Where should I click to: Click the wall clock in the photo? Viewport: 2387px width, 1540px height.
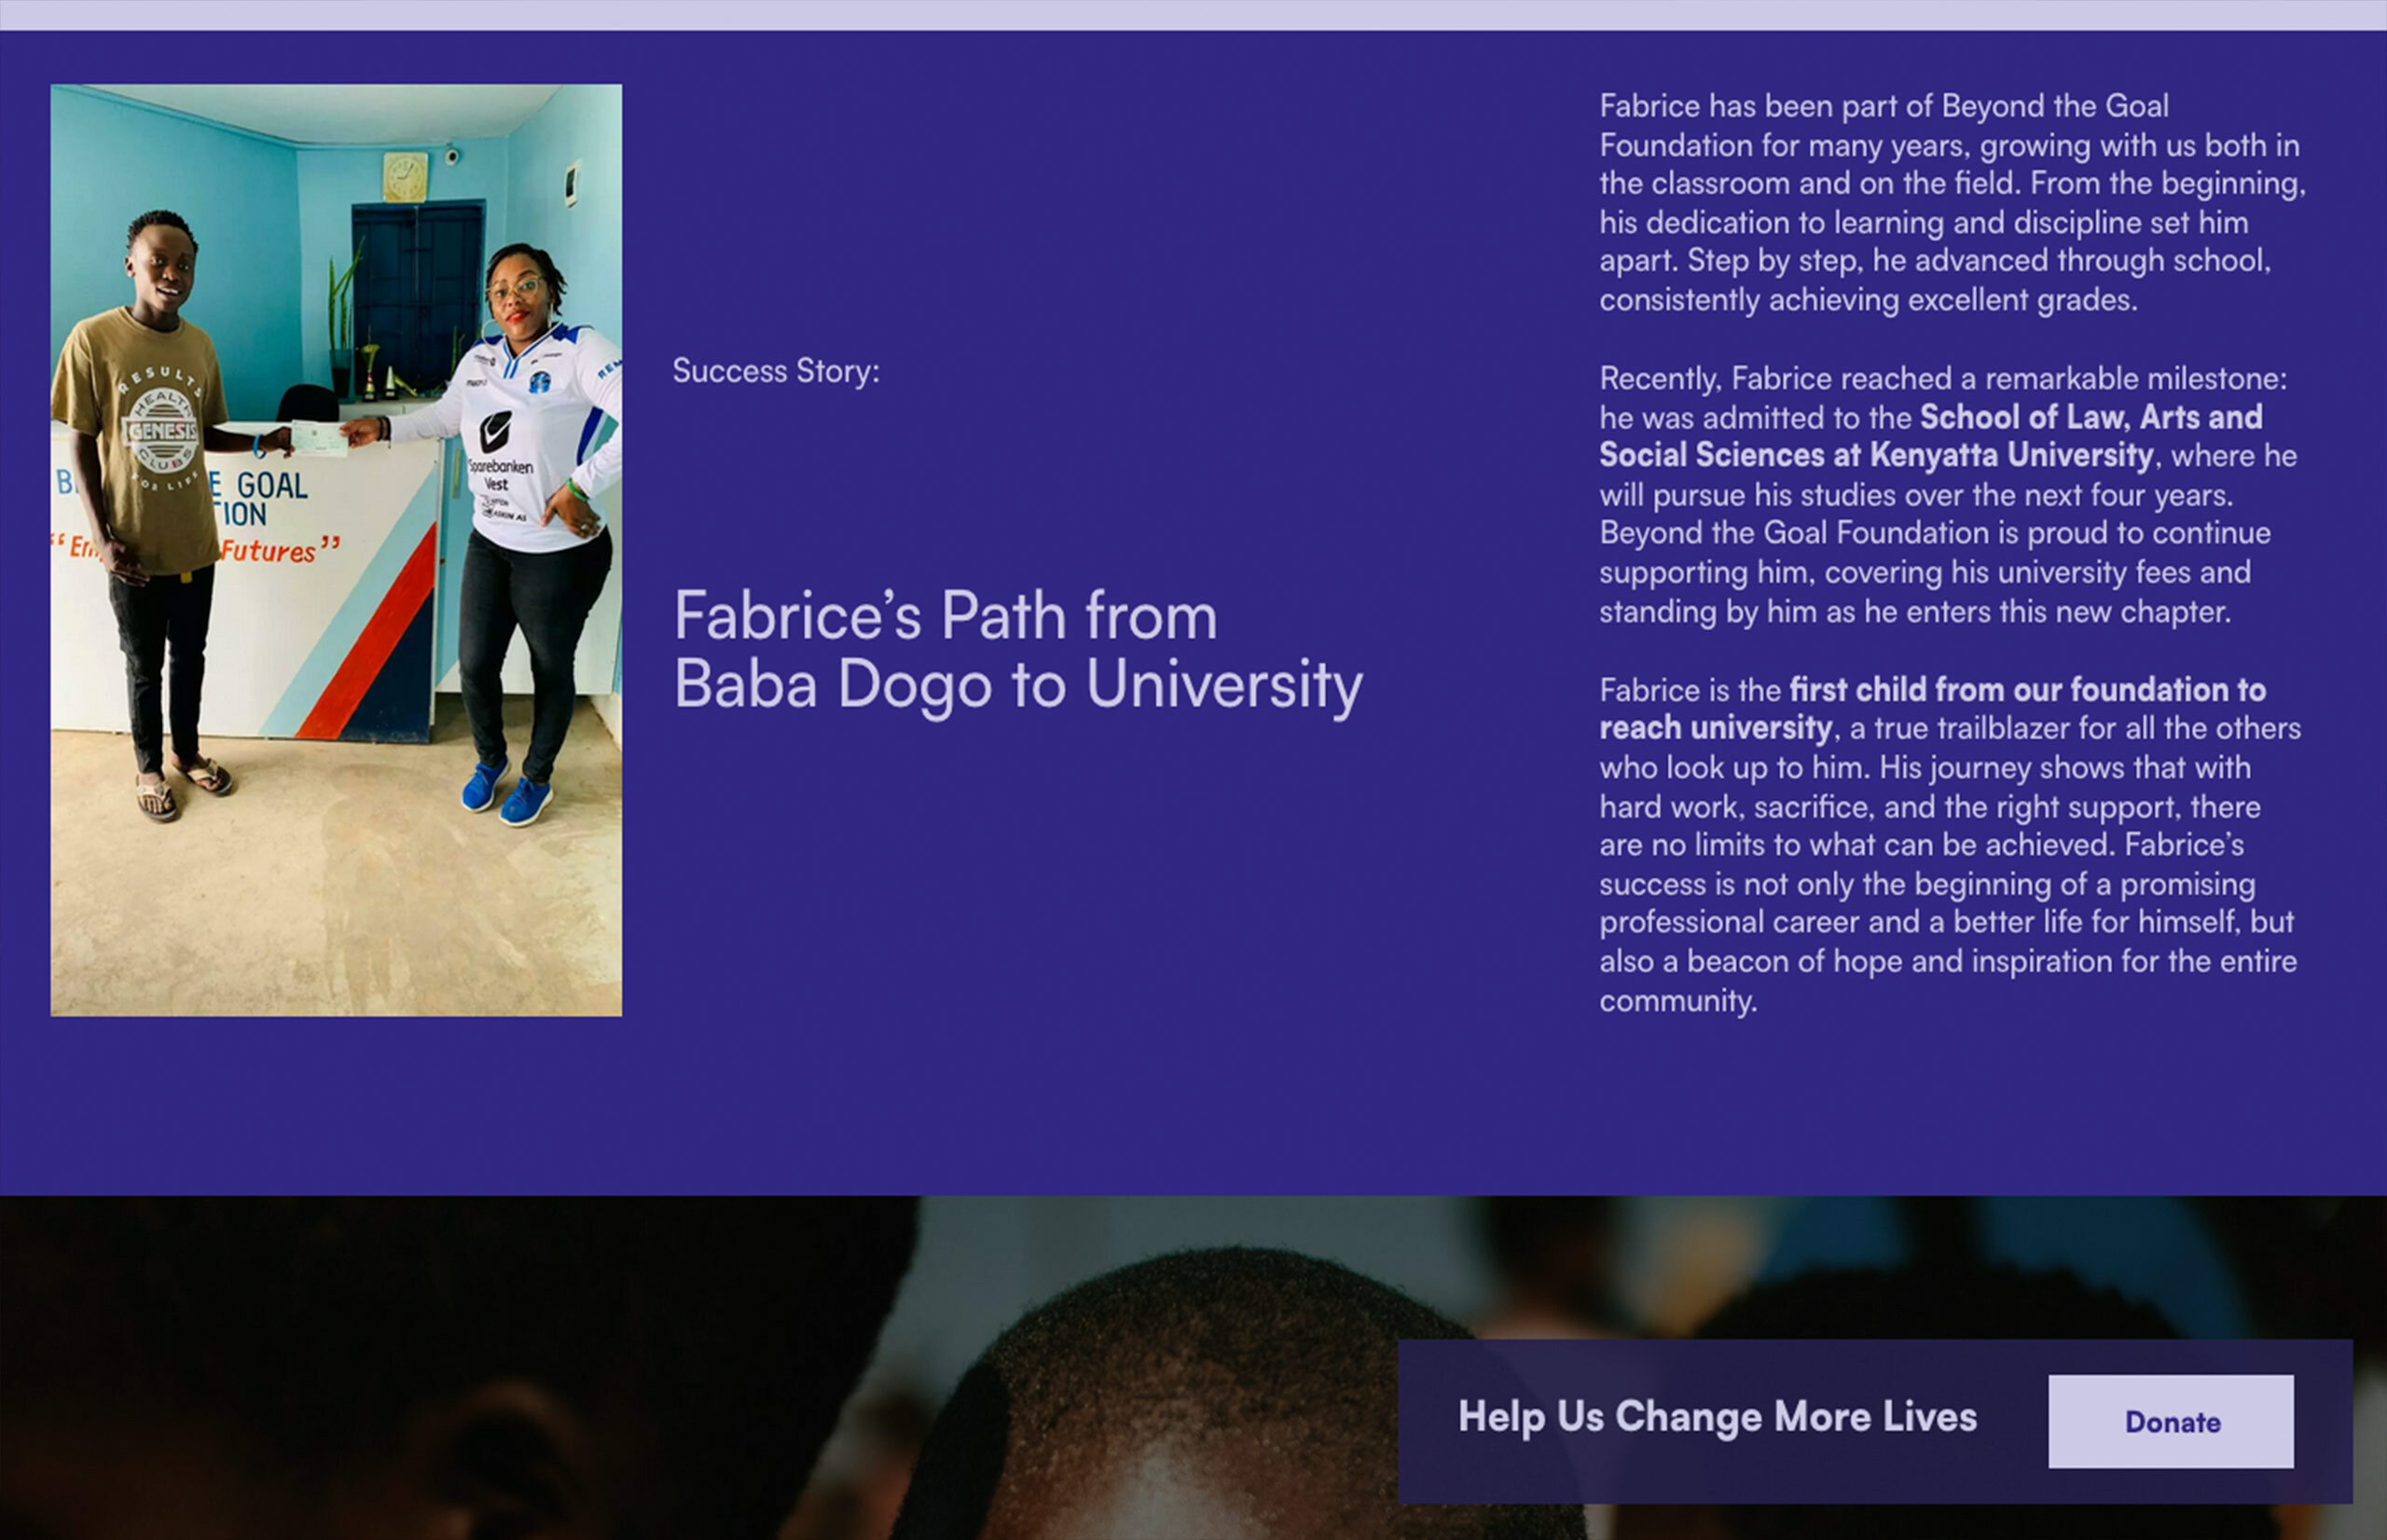[x=405, y=177]
